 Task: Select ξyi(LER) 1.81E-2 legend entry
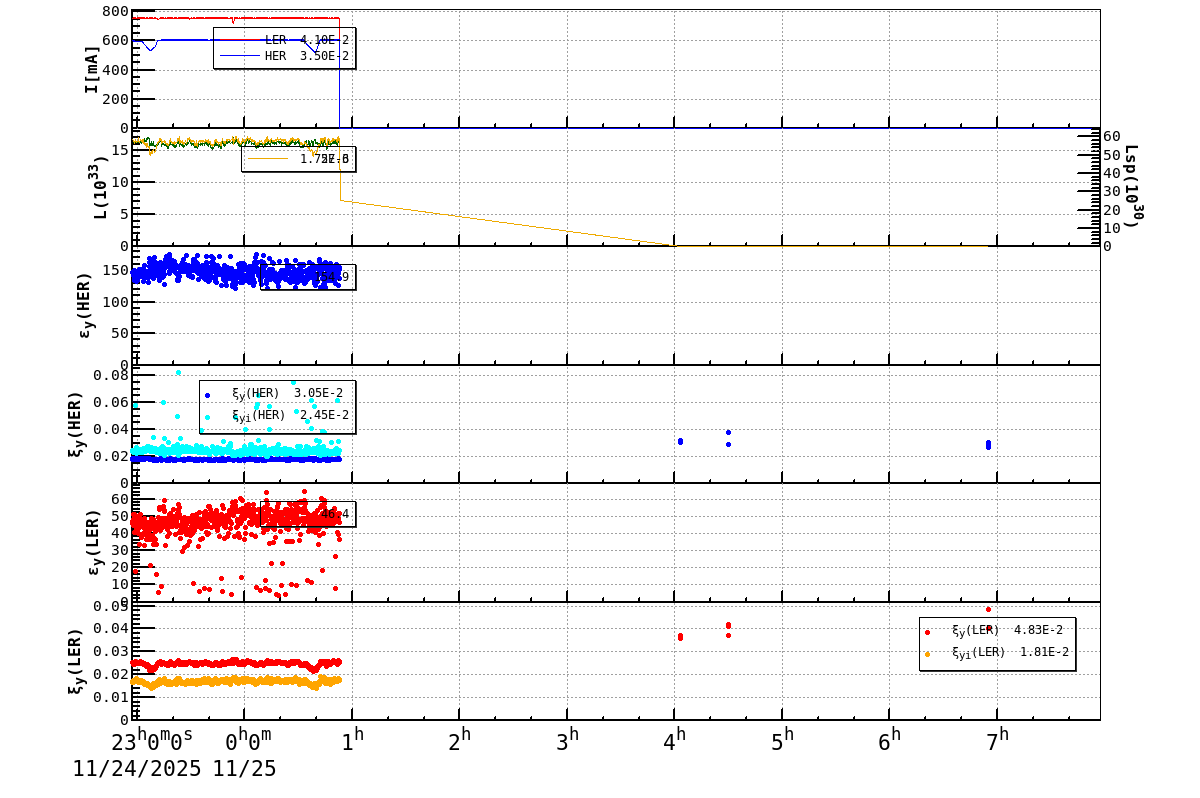pos(996,653)
